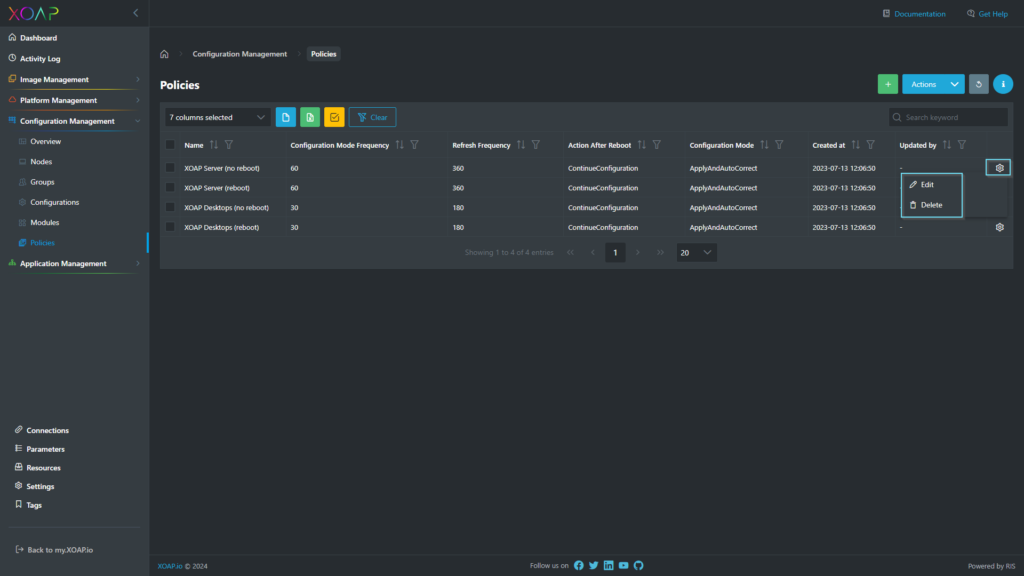Open Configurations in sidebar

54,202
